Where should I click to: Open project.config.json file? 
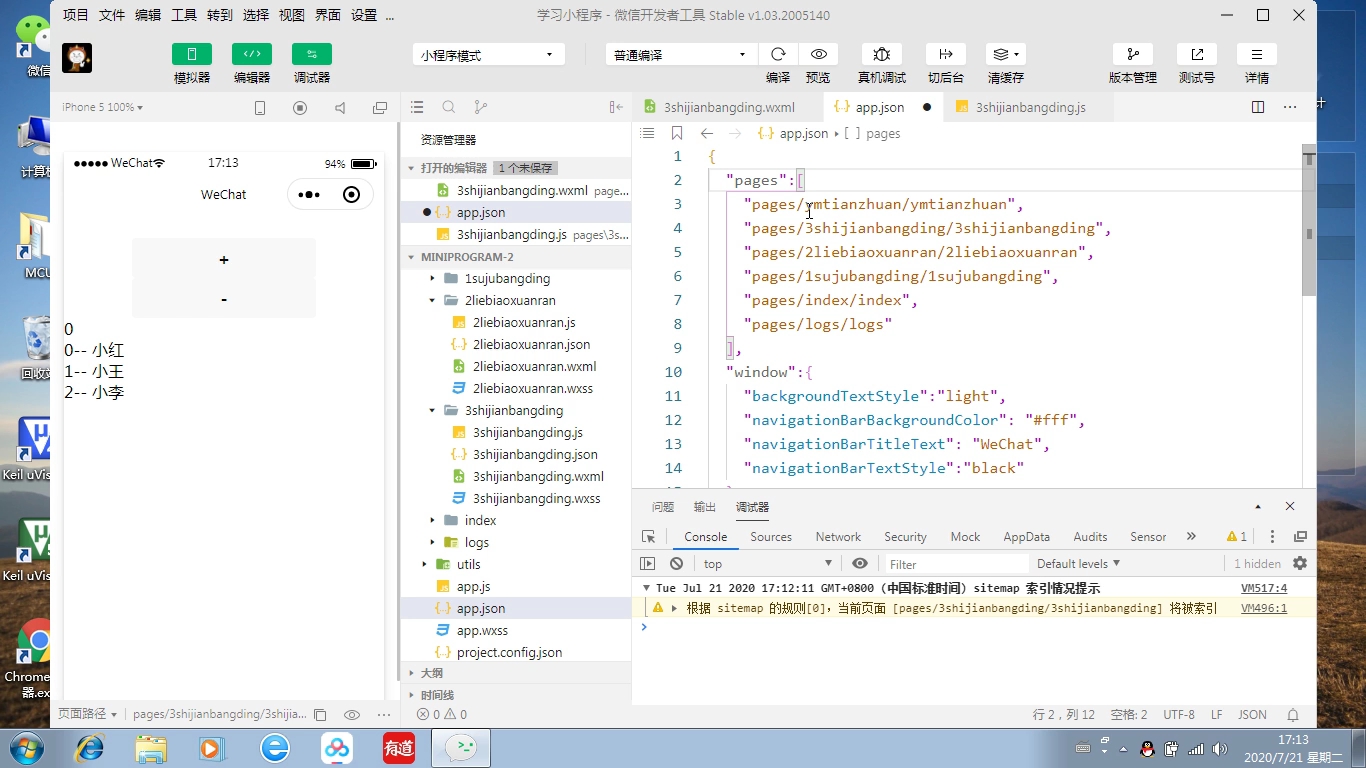(x=509, y=652)
